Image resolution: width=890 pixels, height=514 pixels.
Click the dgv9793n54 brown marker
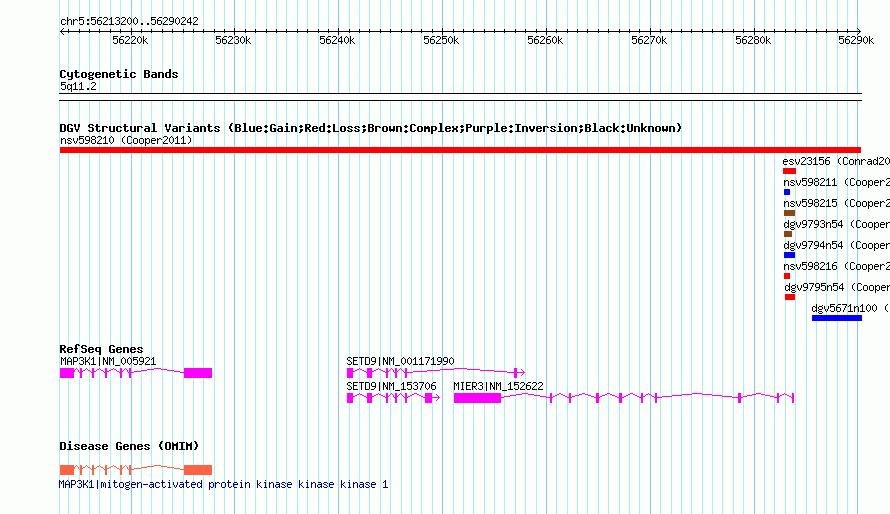[x=788, y=234]
